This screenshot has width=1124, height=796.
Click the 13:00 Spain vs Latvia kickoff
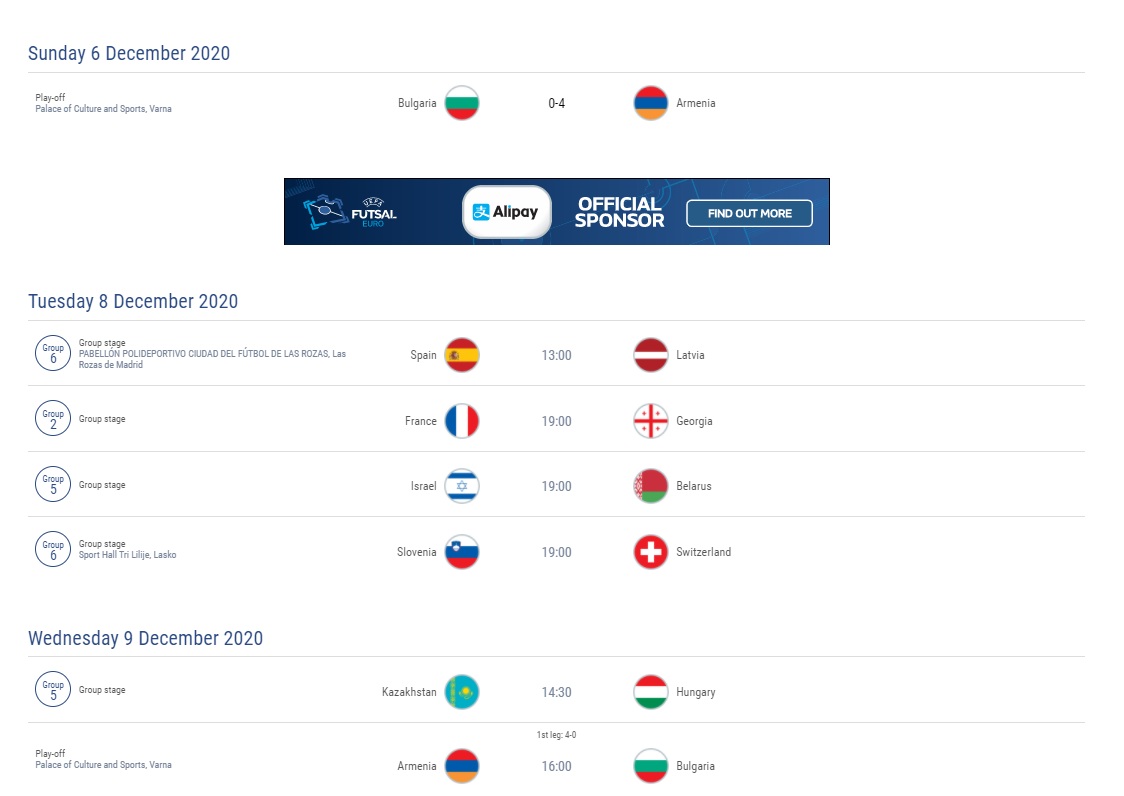[x=556, y=355]
